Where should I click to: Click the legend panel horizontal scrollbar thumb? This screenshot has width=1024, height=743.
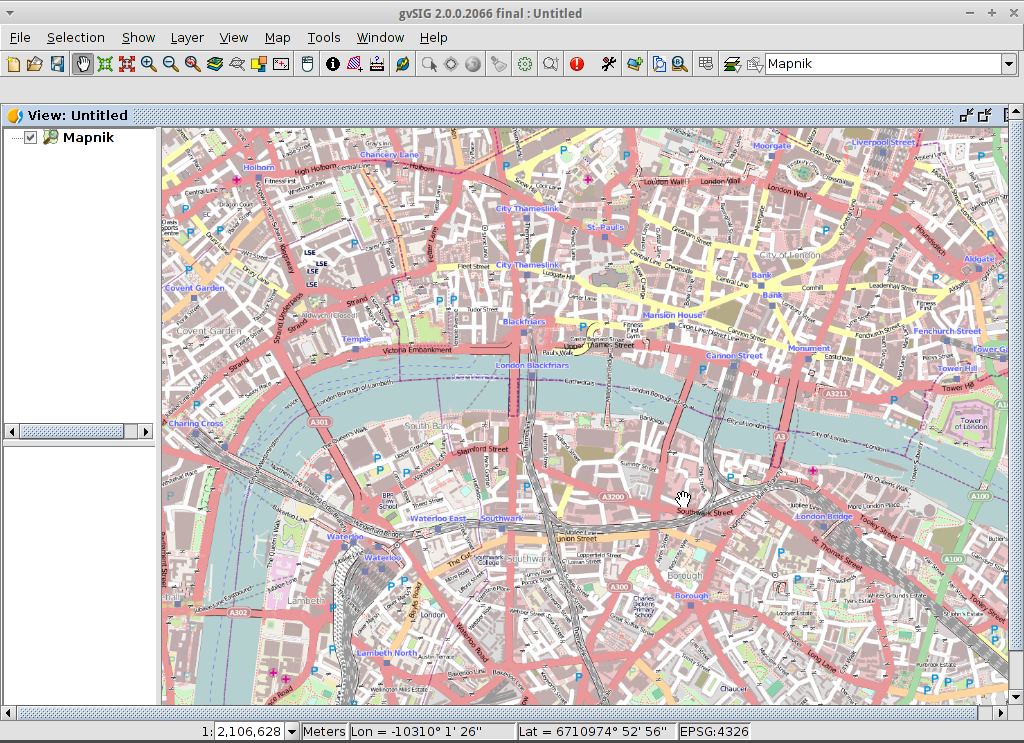[72, 431]
